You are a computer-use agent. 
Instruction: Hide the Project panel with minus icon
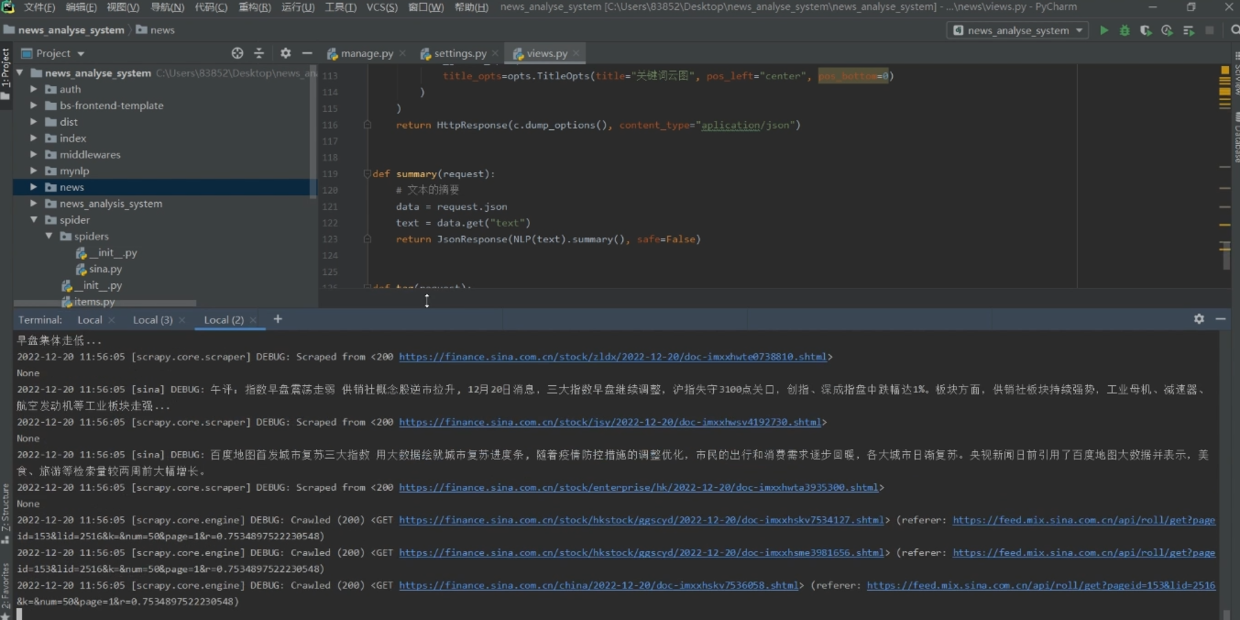point(306,53)
